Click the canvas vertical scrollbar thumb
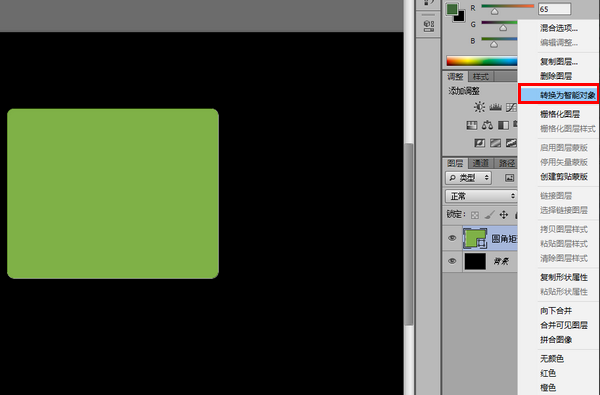Image resolution: width=600 pixels, height=395 pixels. pyautogui.click(x=409, y=234)
